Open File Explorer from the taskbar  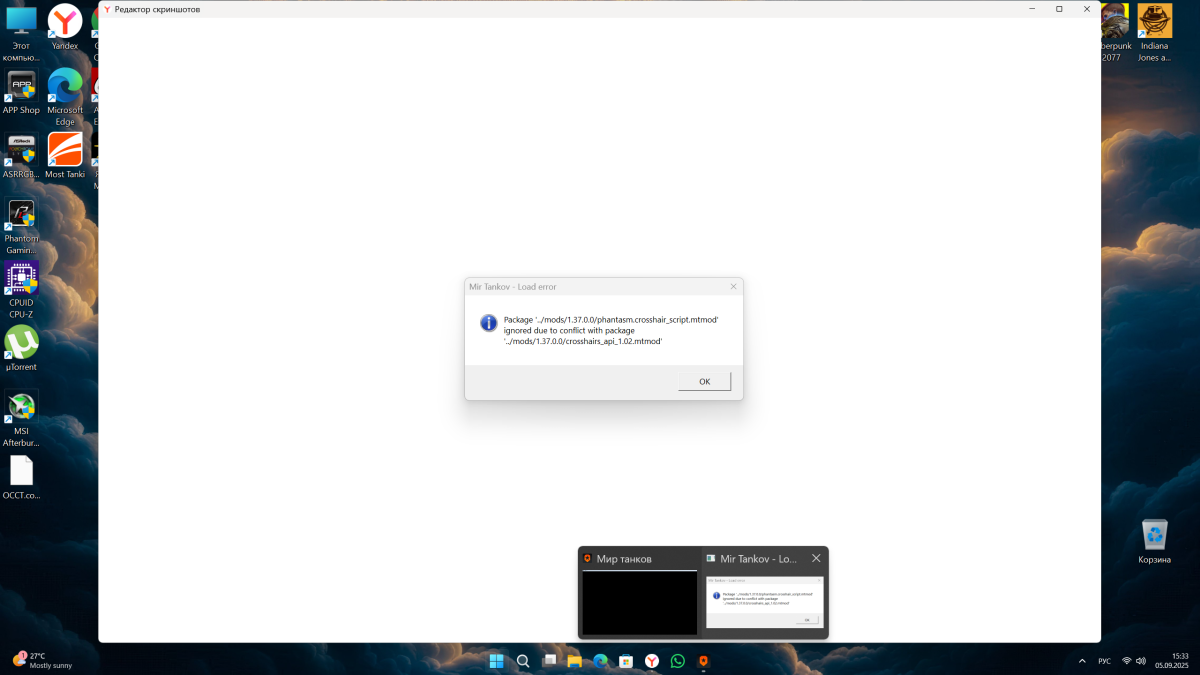point(574,661)
